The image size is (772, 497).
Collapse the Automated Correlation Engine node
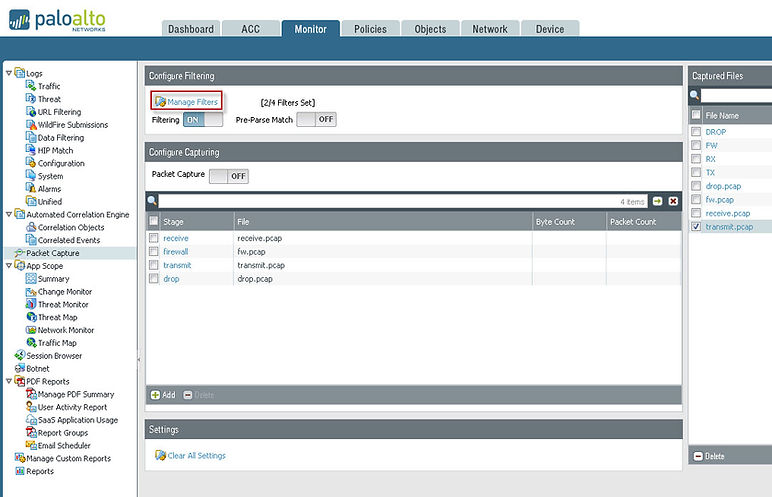coord(9,214)
